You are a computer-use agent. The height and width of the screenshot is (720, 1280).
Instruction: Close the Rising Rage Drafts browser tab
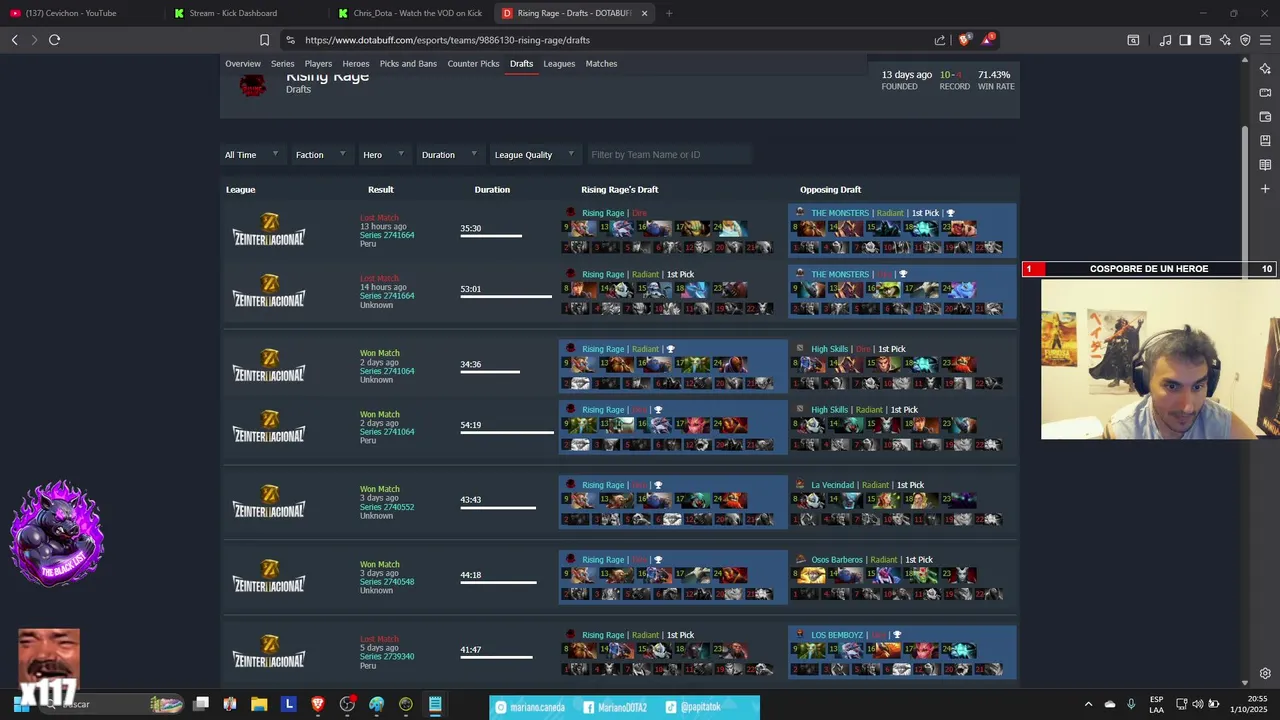point(644,13)
